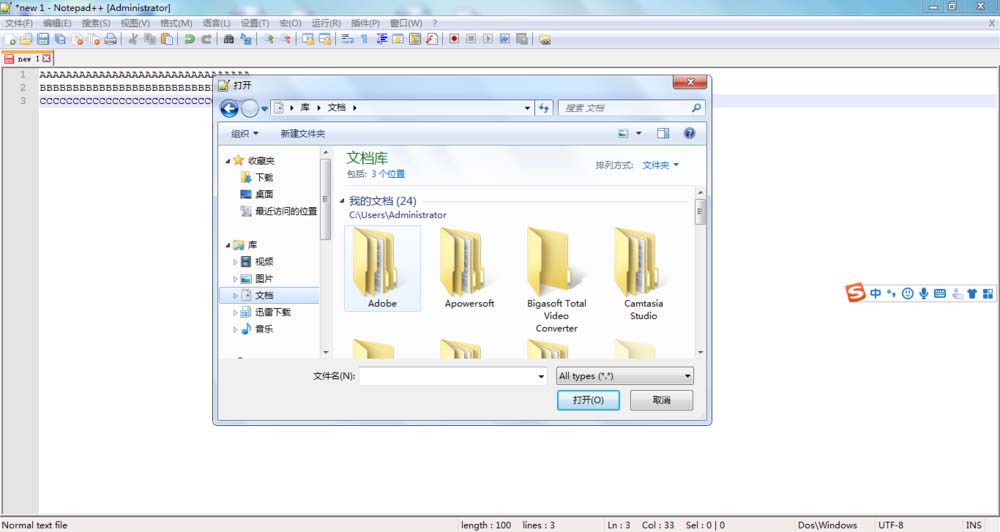The height and width of the screenshot is (532, 1000).
Task: Click the blue Back arrow in dialog
Action: 230,108
